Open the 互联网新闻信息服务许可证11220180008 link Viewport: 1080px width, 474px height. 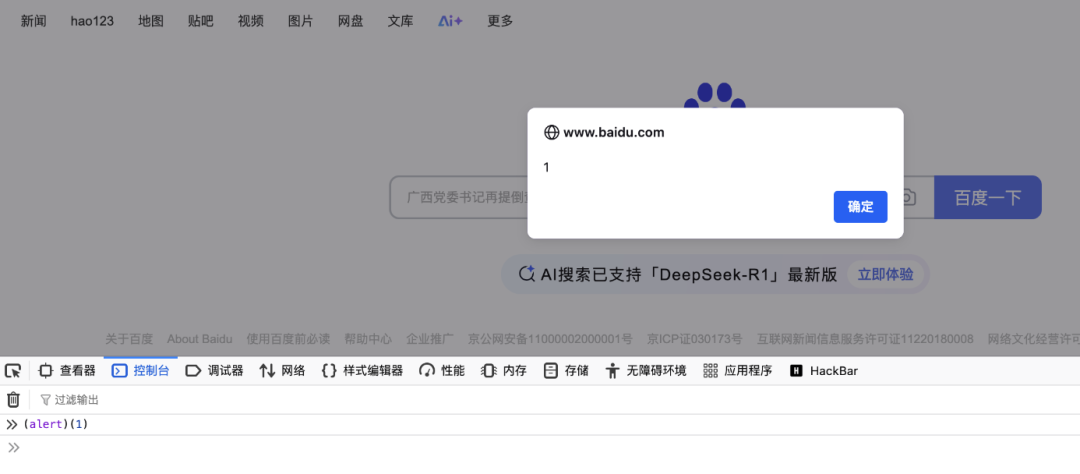pos(865,339)
